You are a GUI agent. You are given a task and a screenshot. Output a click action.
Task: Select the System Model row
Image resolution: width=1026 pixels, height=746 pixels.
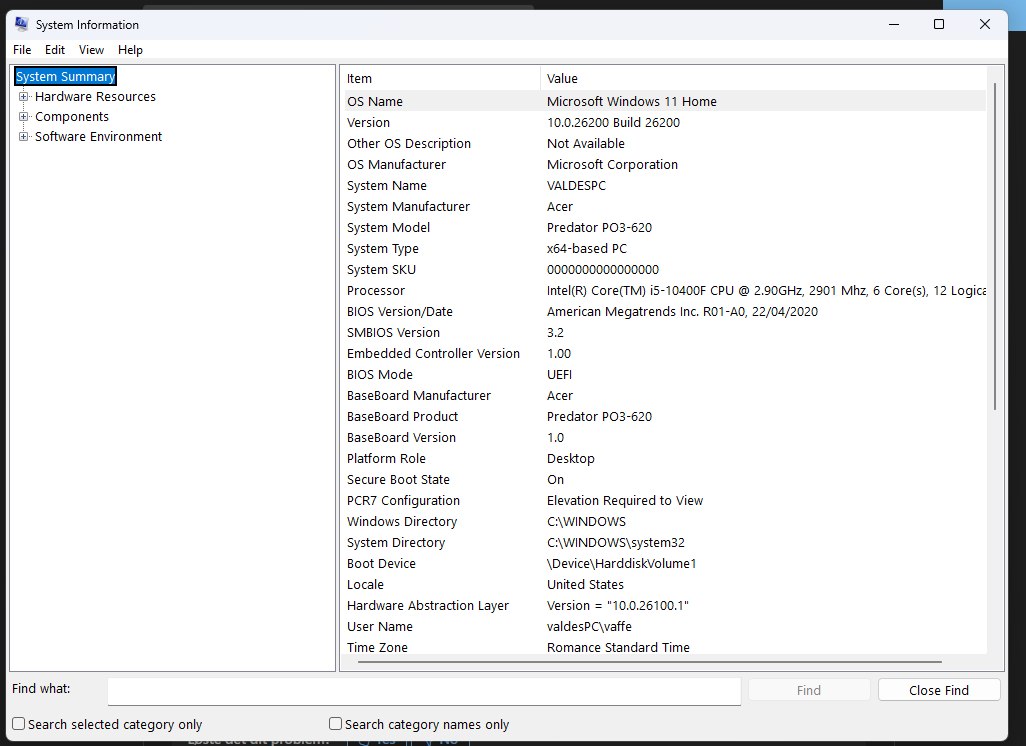pyautogui.click(x=665, y=228)
